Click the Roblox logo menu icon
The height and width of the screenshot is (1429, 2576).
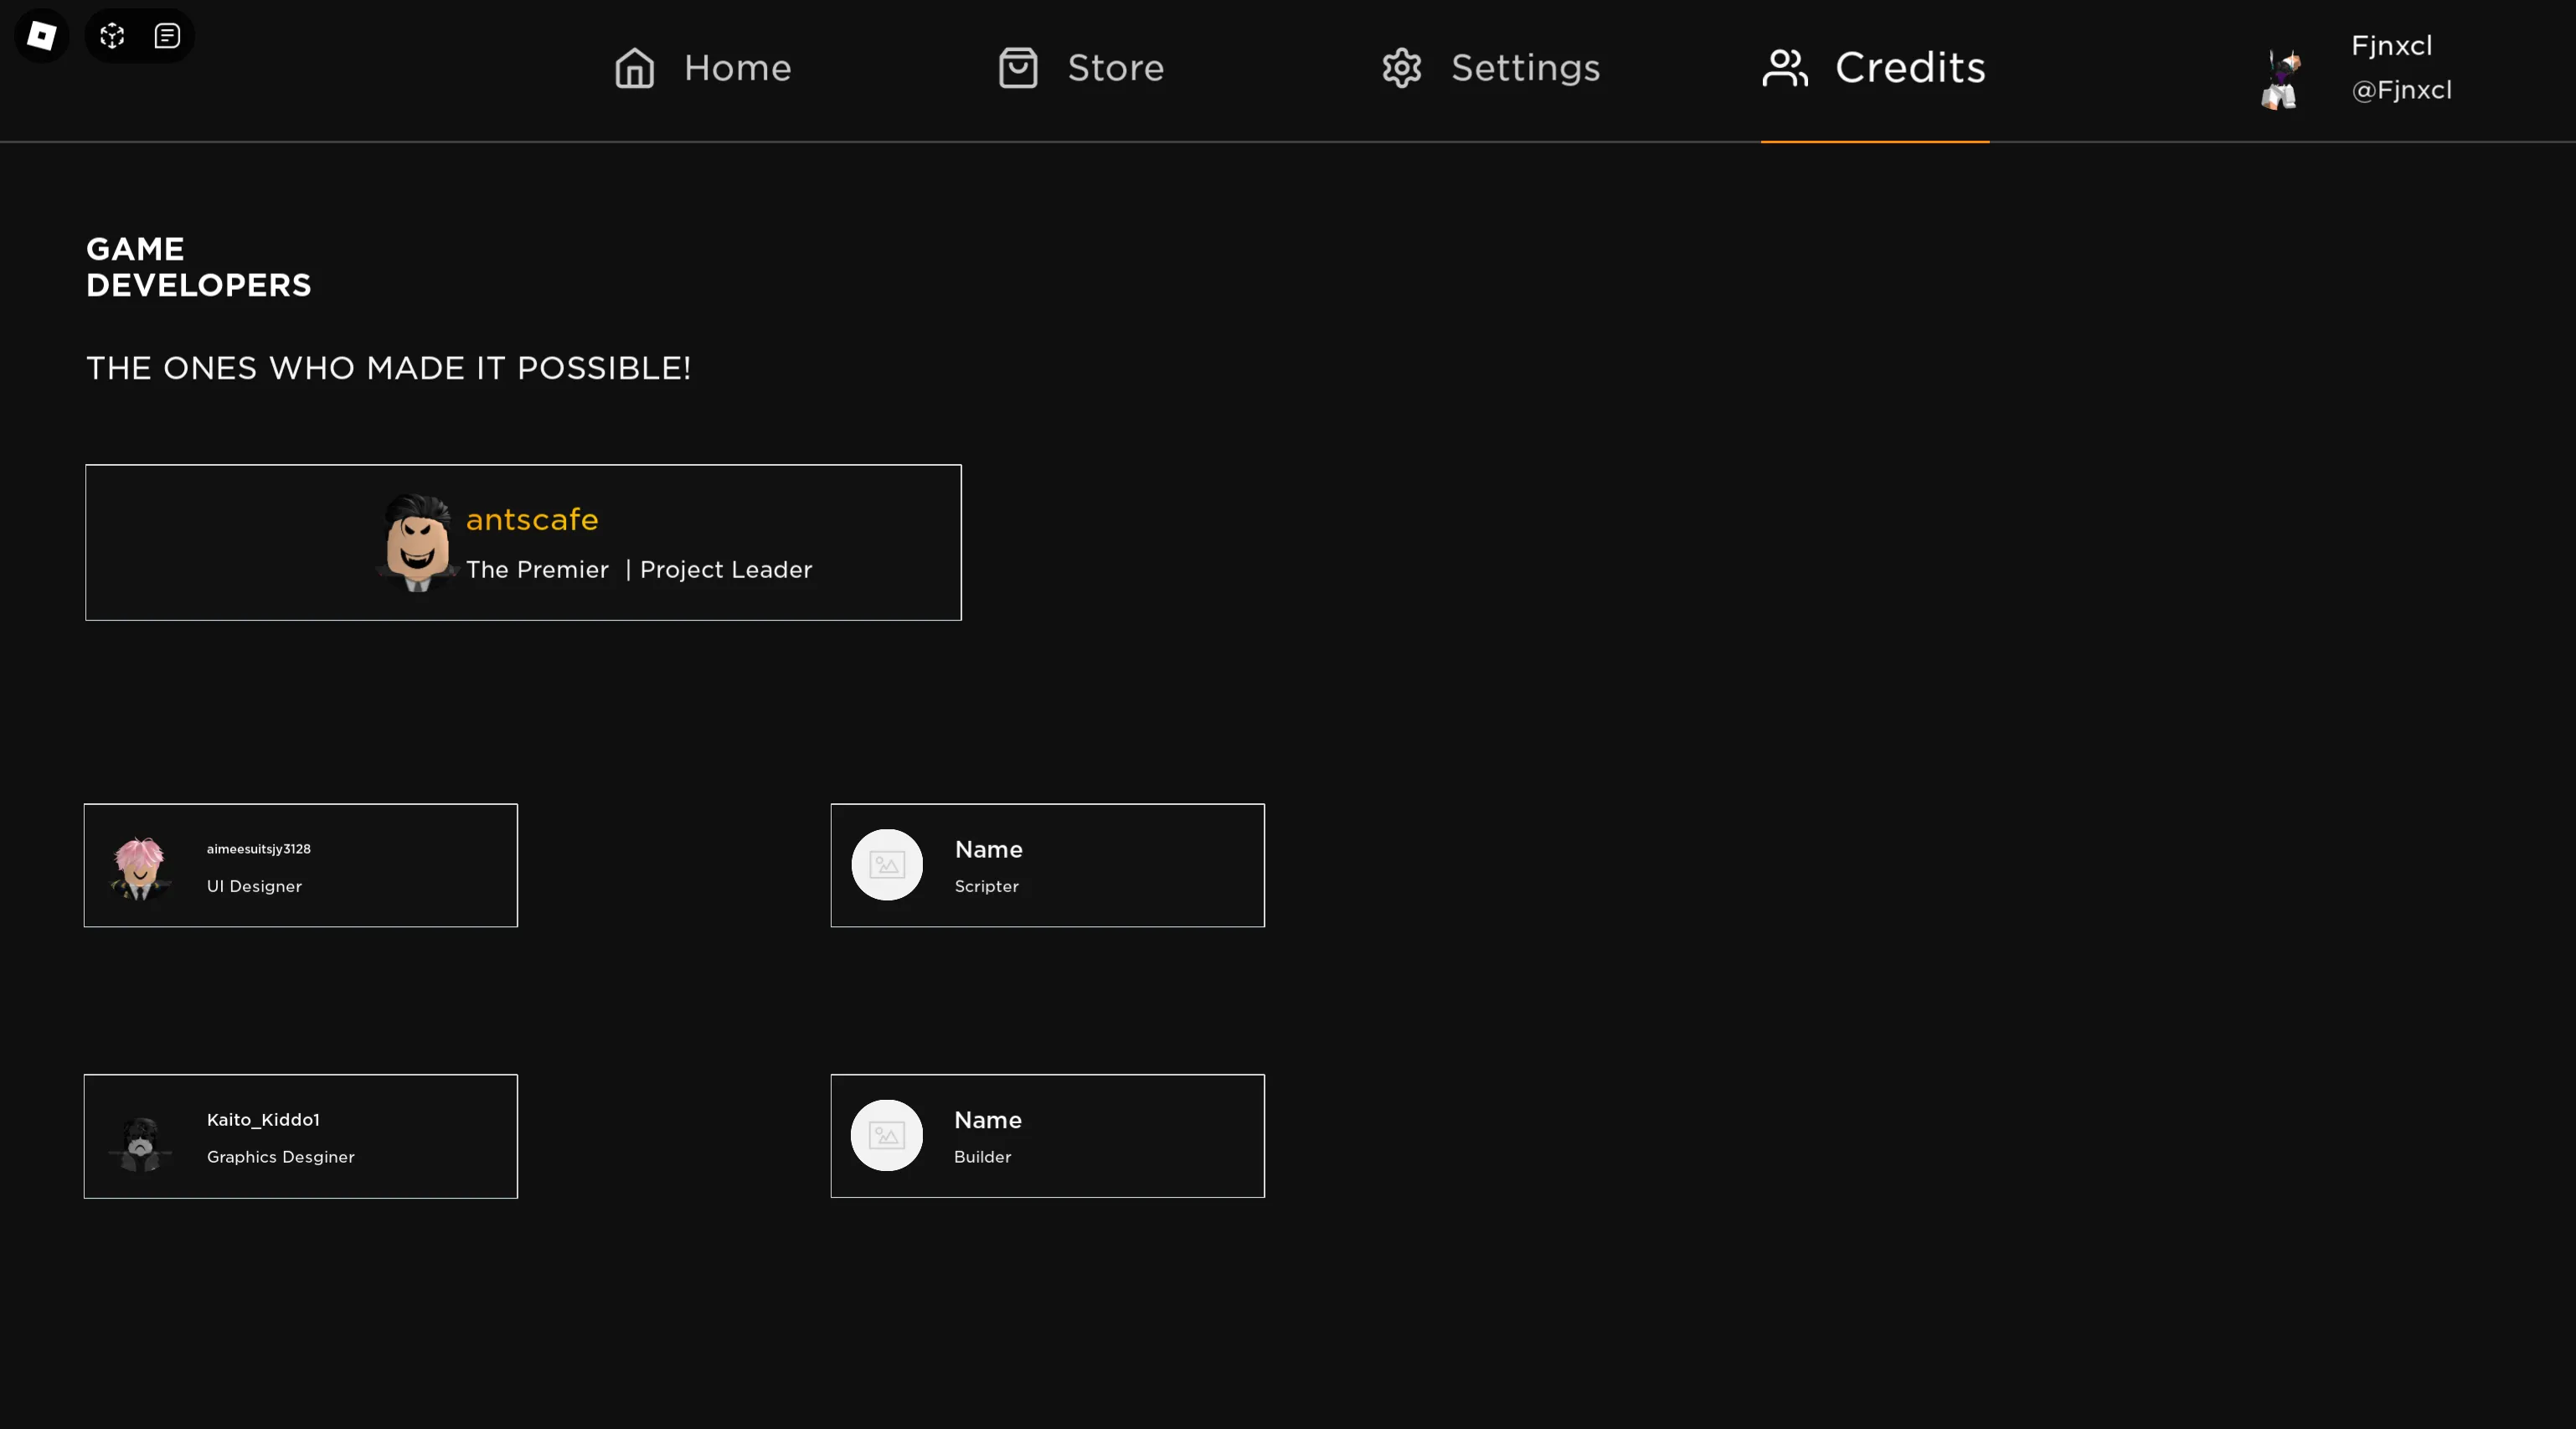pos(41,36)
